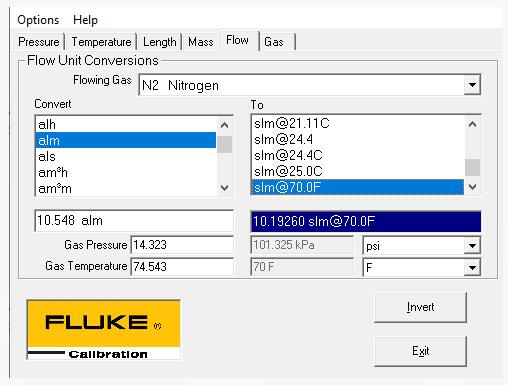Click the Invert button
Image resolution: width=508 pixels, height=385 pixels.
(x=420, y=307)
